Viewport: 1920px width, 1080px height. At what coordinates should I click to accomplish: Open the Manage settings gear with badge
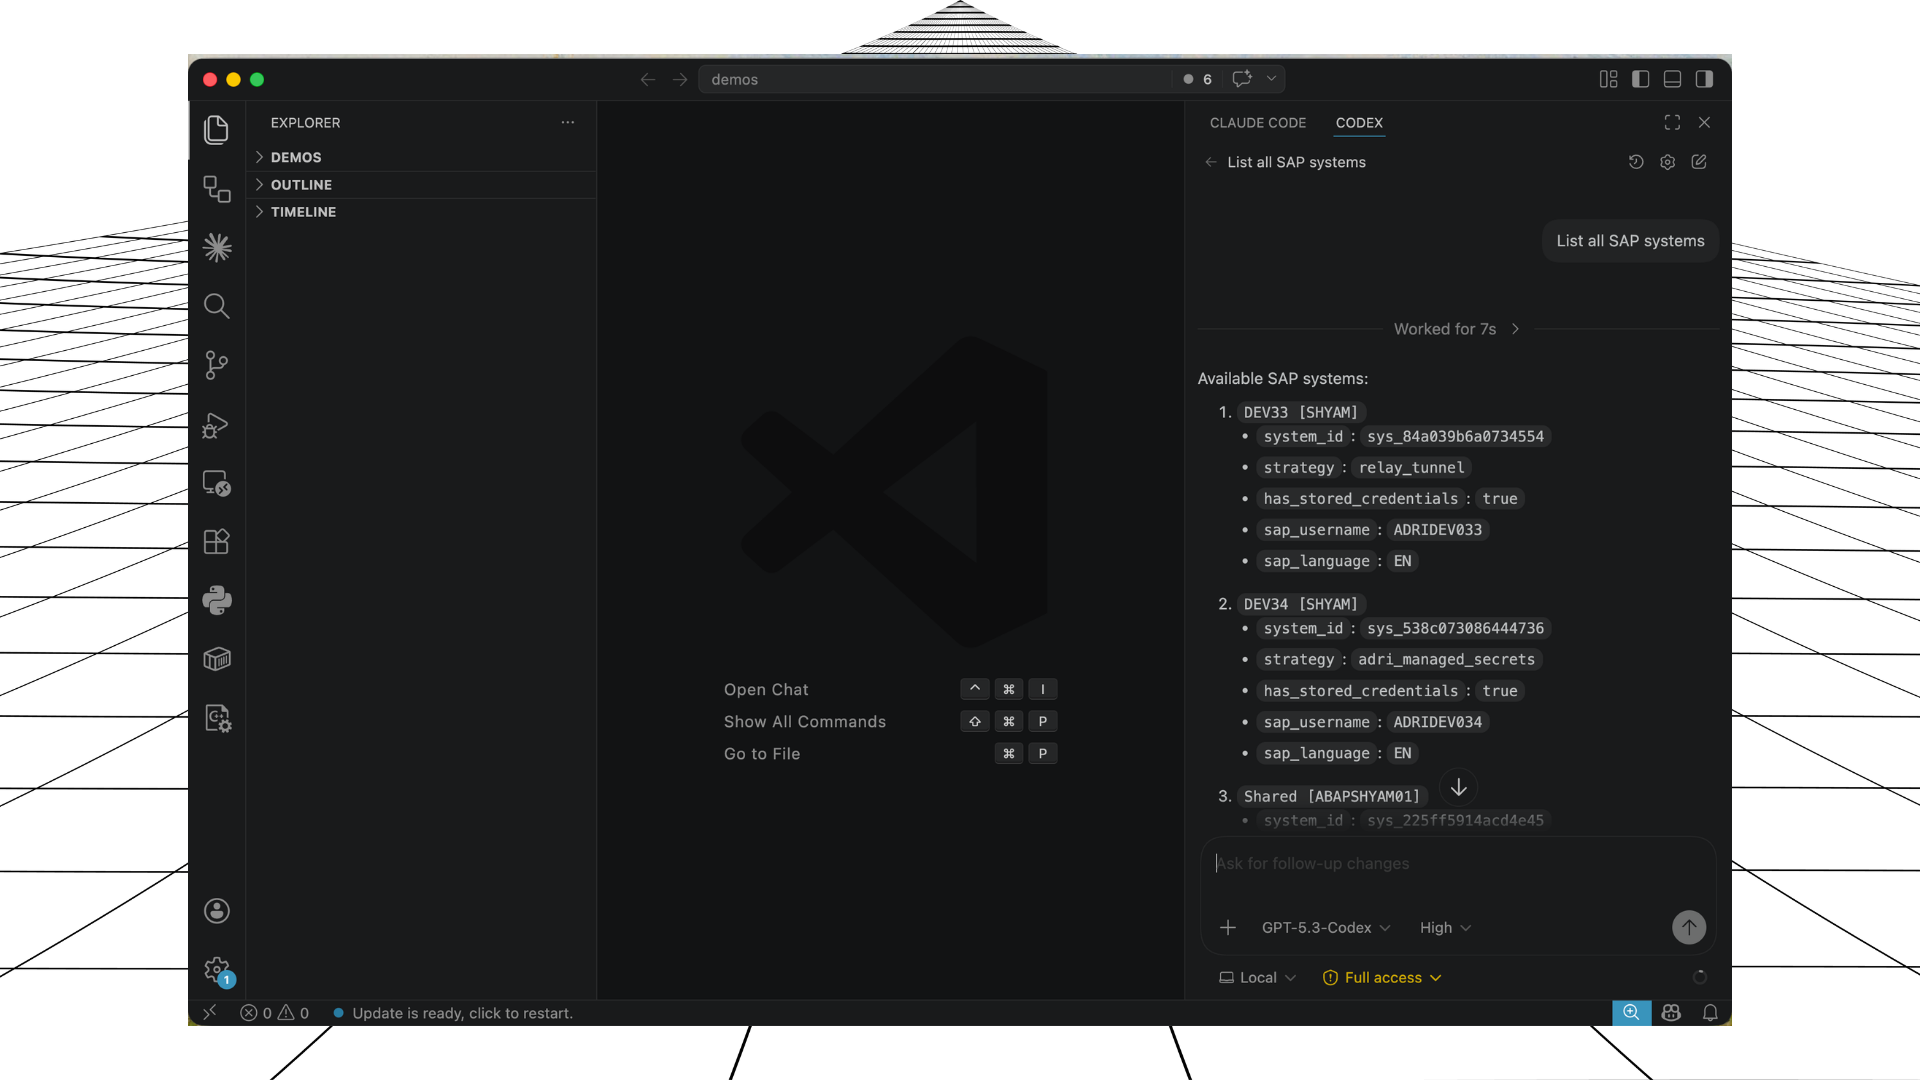[216, 969]
